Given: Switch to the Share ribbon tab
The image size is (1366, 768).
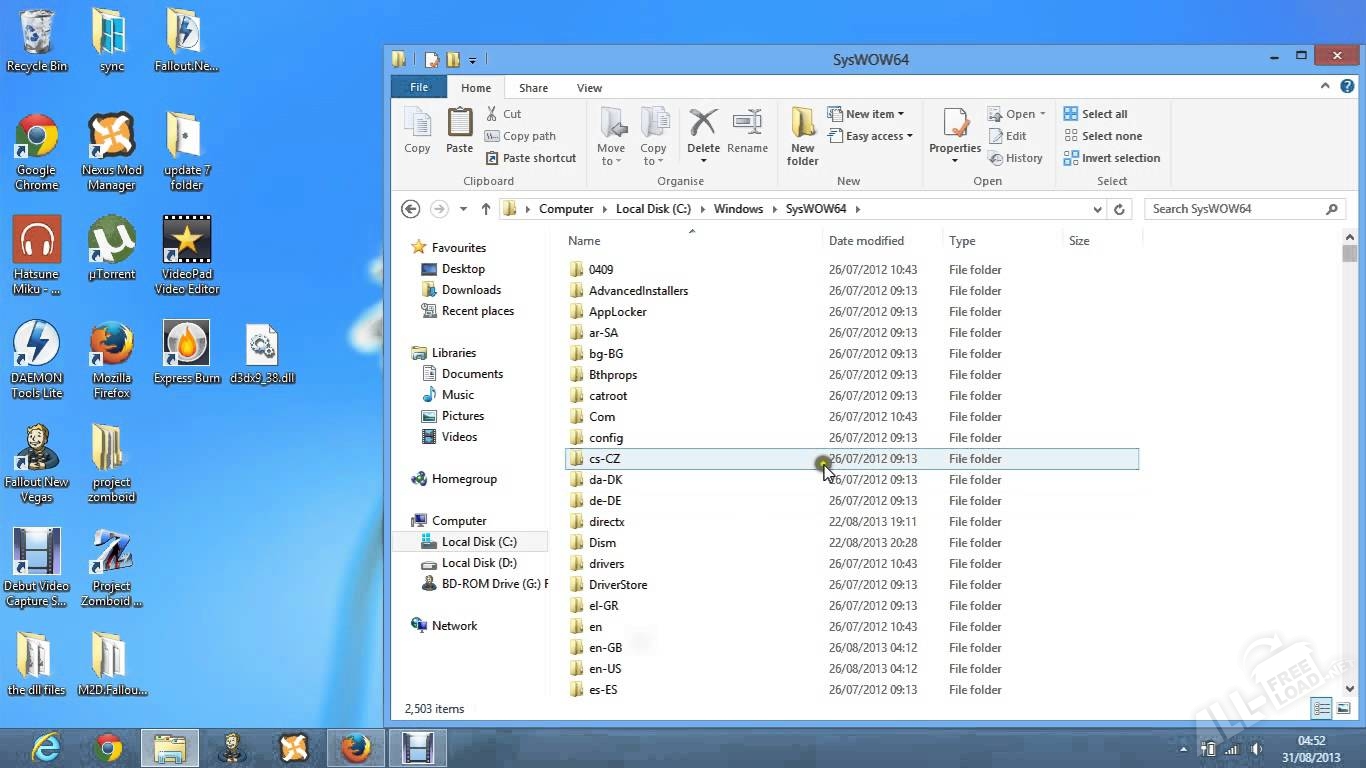Looking at the screenshot, I should pos(533,88).
